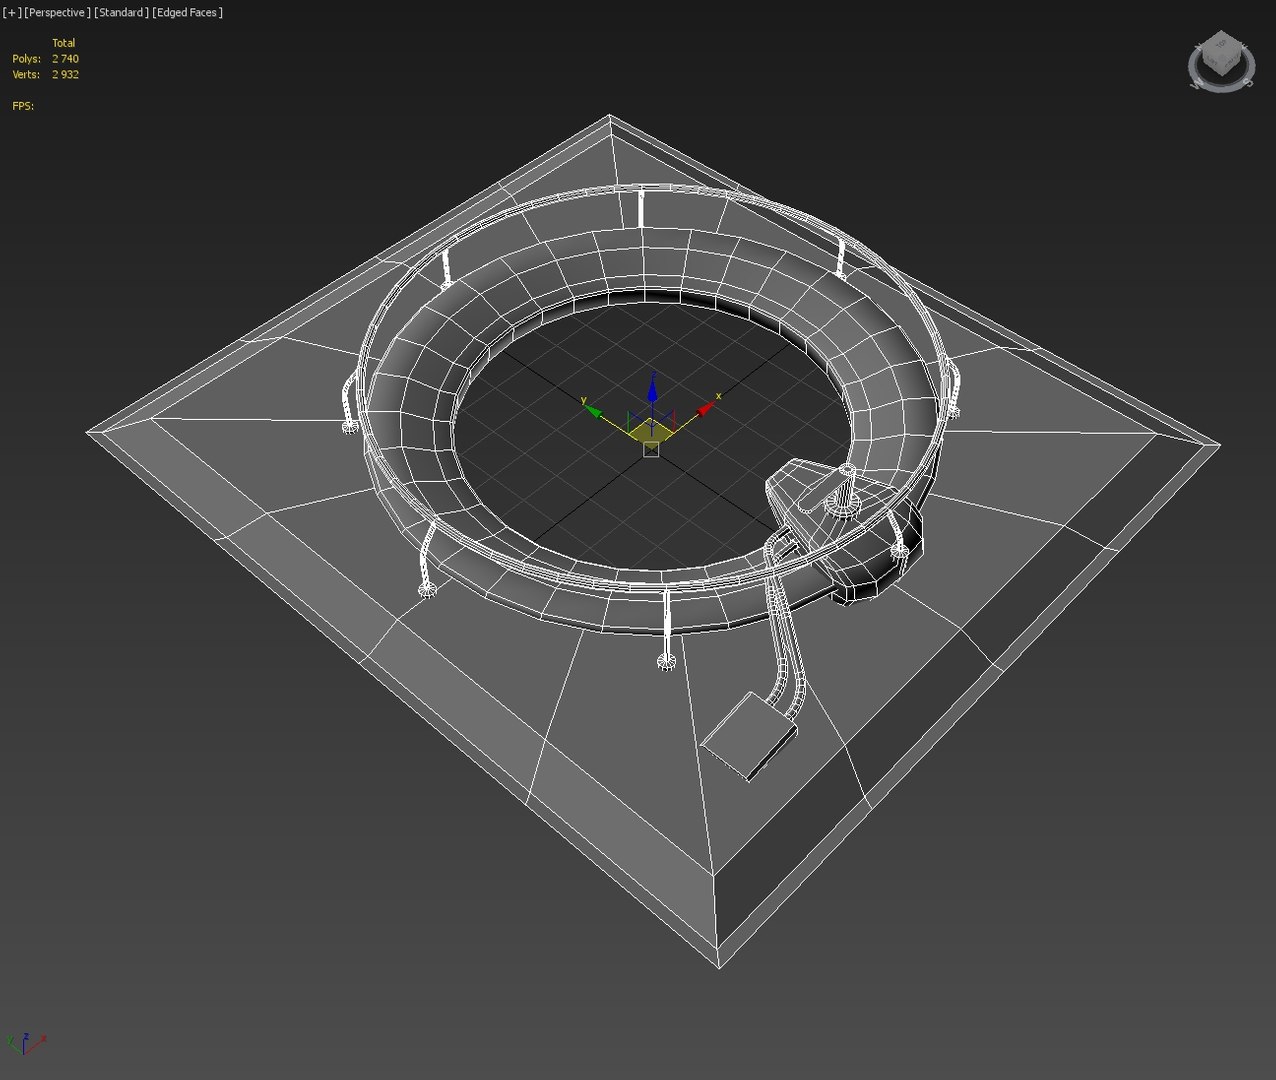Click the green Y axis arrow of the gizmo
The width and height of the screenshot is (1276, 1080).
click(592, 409)
